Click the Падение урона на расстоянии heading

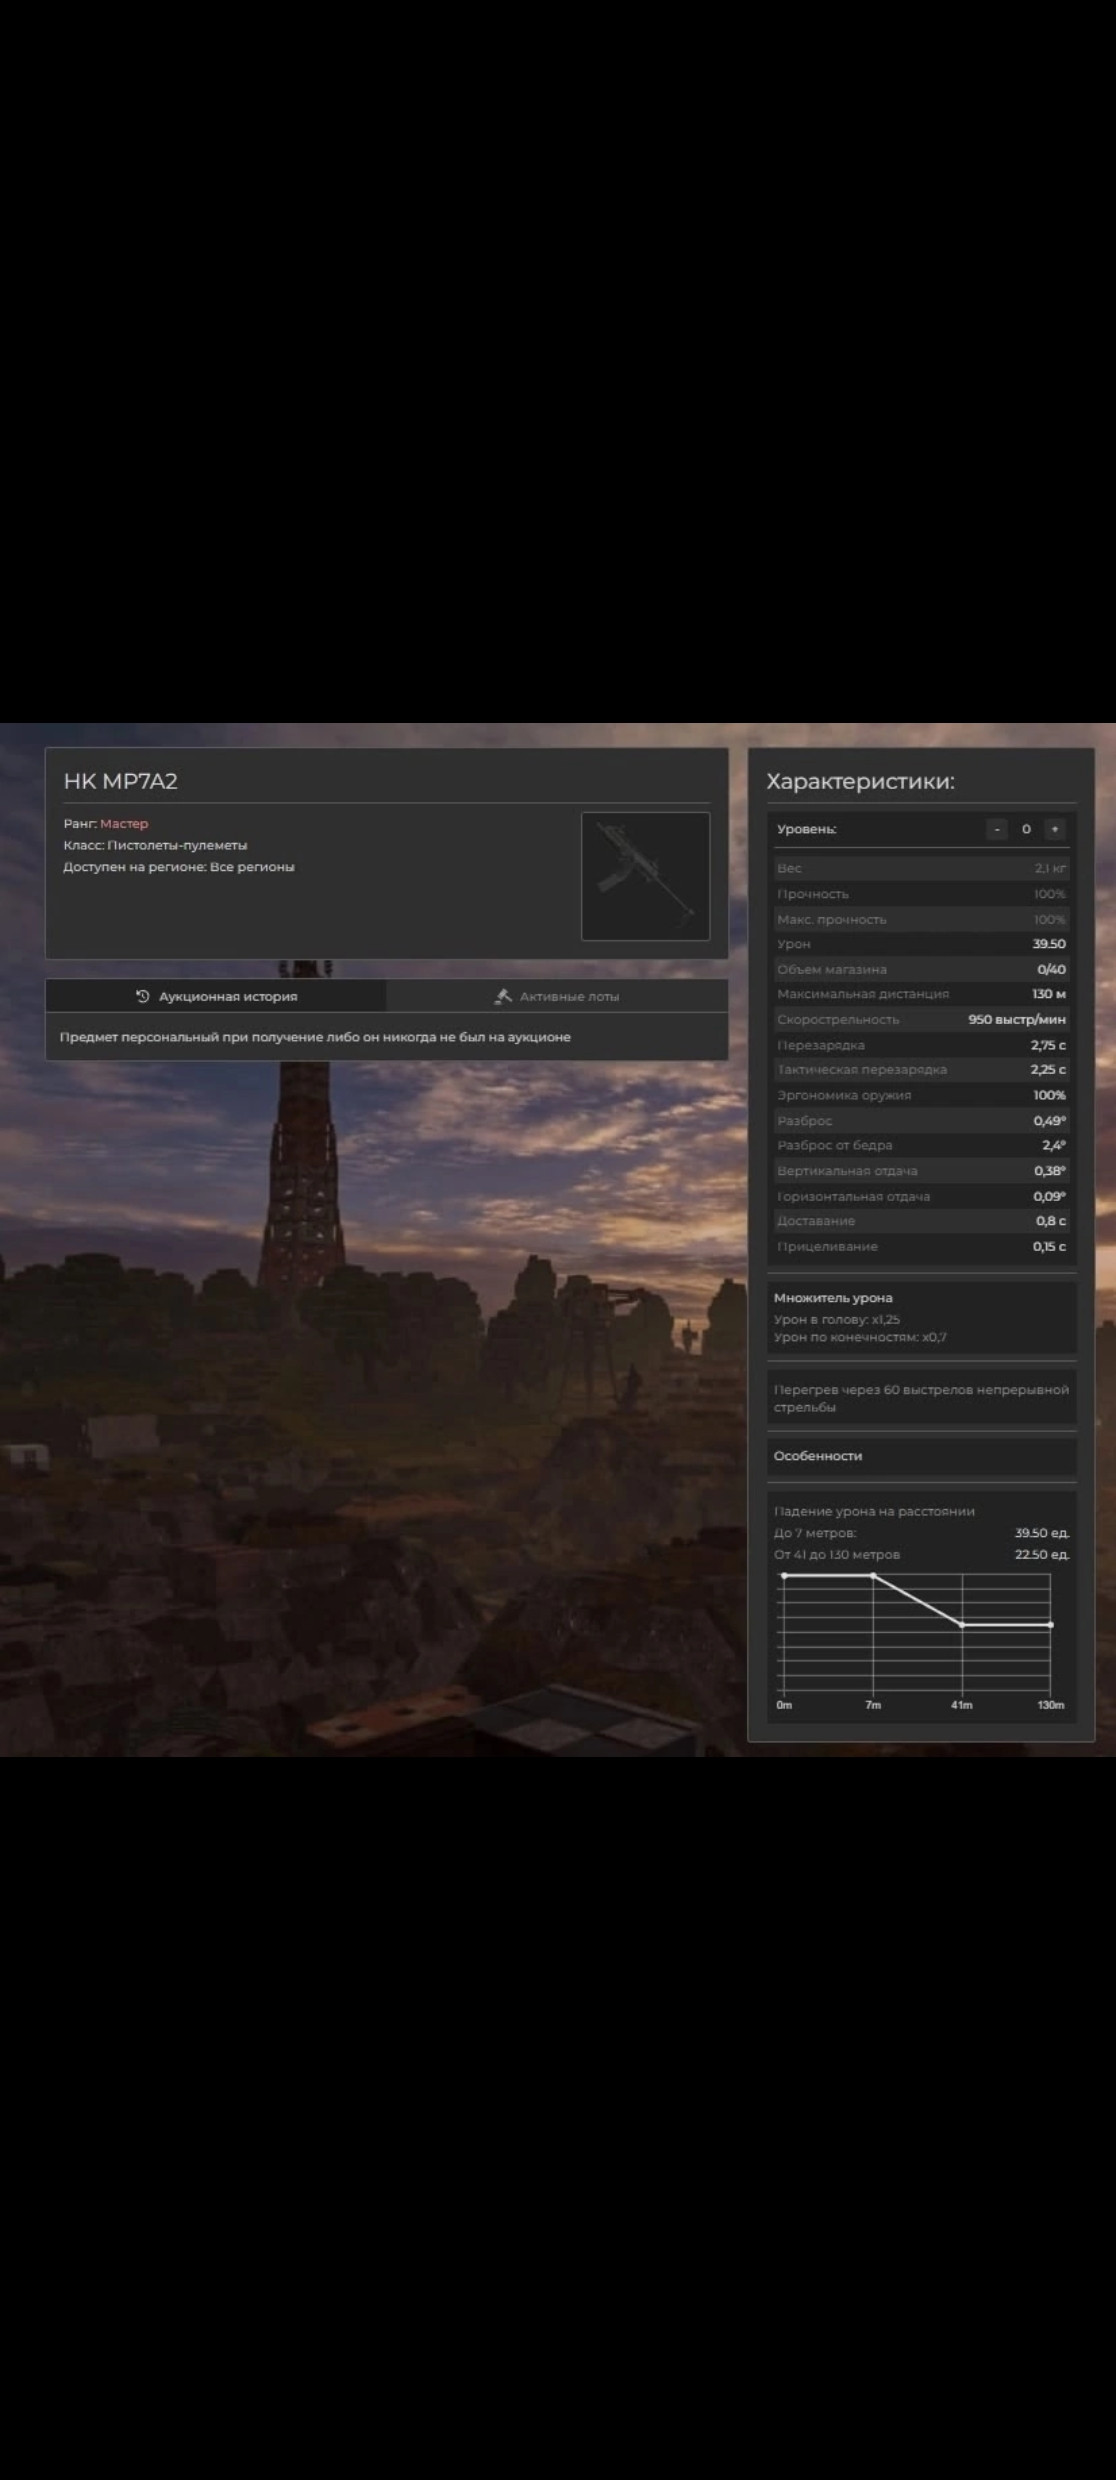[x=874, y=1511]
